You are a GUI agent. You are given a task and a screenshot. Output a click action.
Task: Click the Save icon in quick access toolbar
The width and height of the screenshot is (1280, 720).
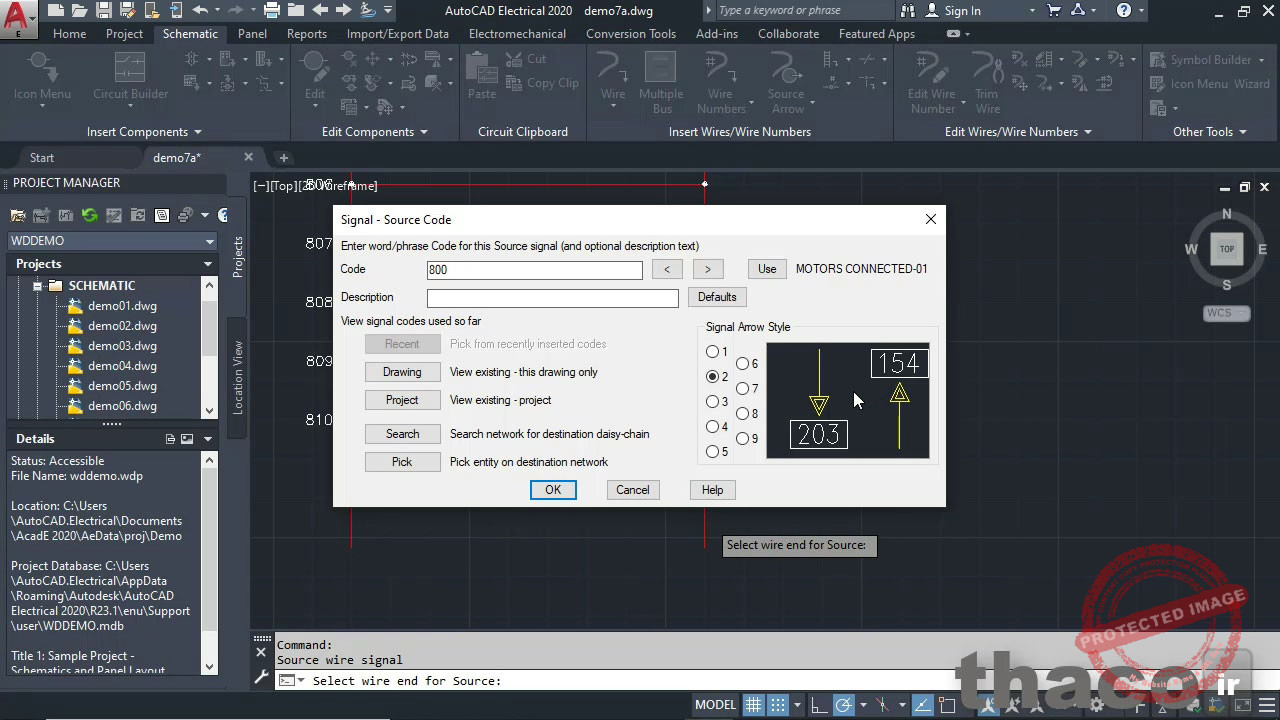(105, 11)
